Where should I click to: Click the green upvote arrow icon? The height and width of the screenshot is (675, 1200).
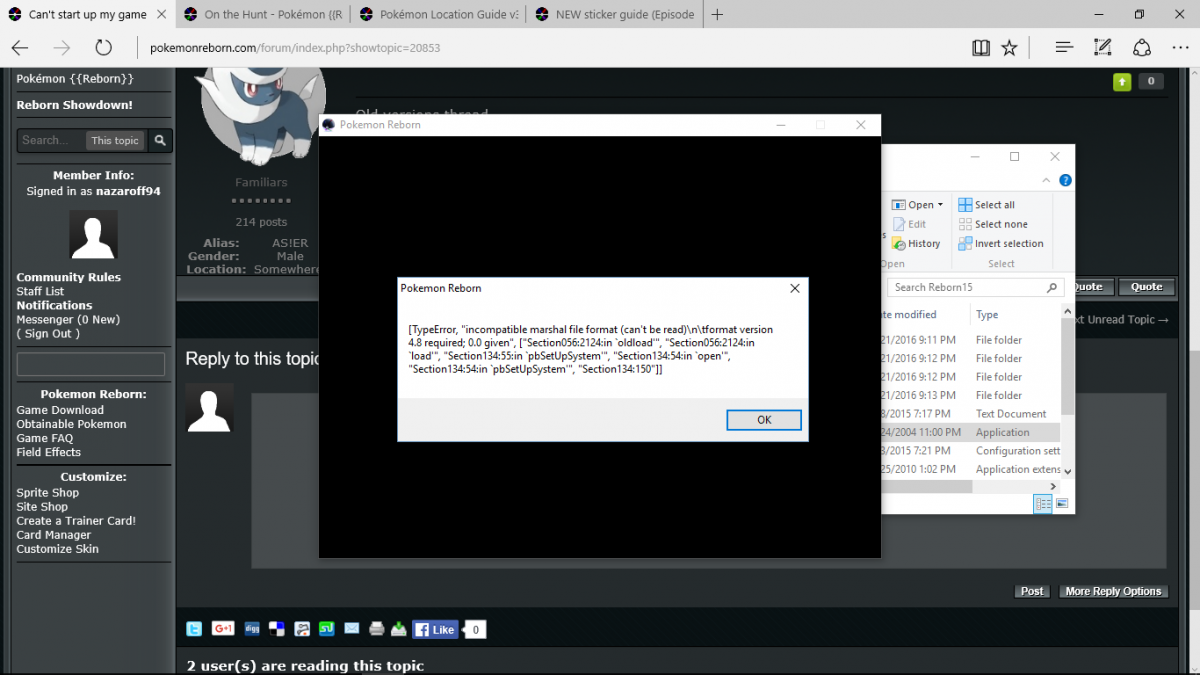[1122, 82]
